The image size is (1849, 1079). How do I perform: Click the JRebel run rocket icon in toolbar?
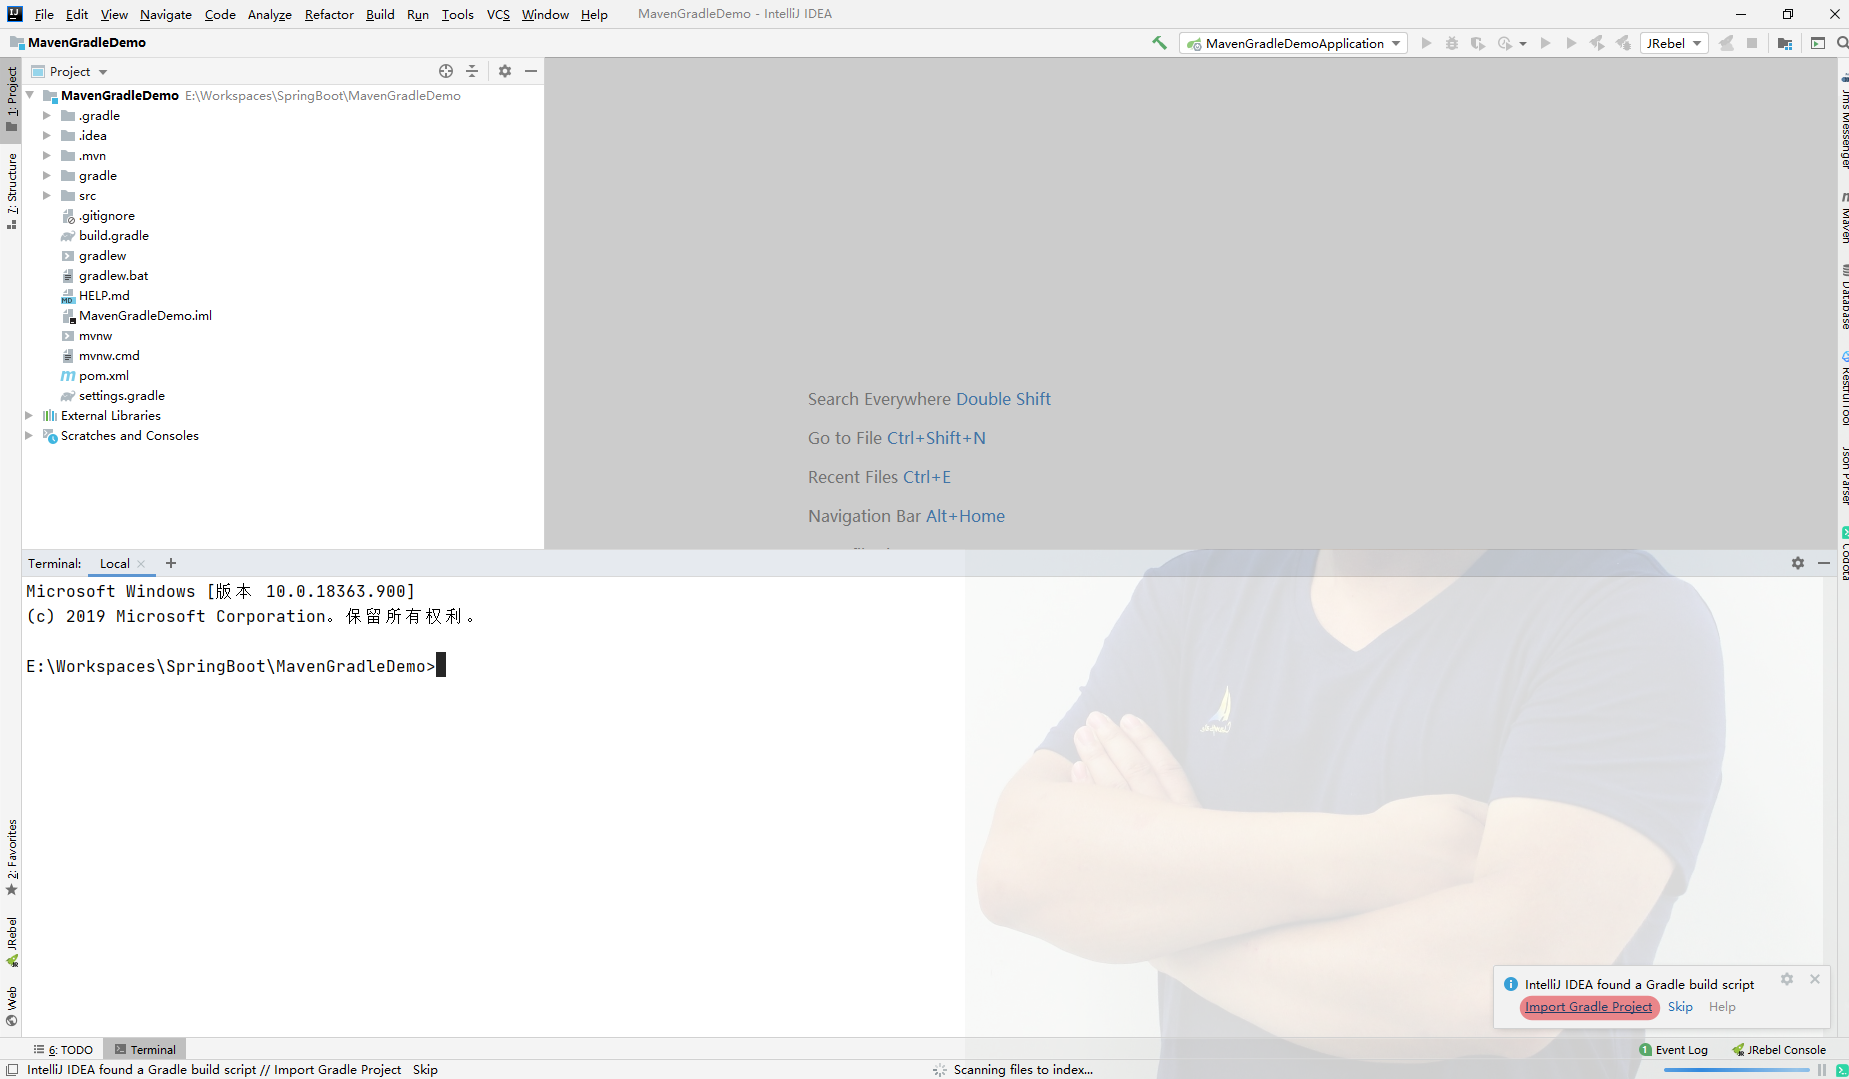(x=1597, y=43)
